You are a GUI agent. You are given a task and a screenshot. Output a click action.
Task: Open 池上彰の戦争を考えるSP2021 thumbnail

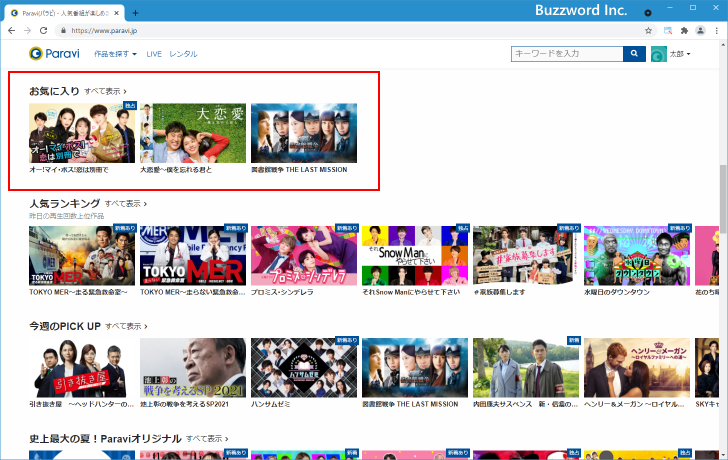(193, 368)
